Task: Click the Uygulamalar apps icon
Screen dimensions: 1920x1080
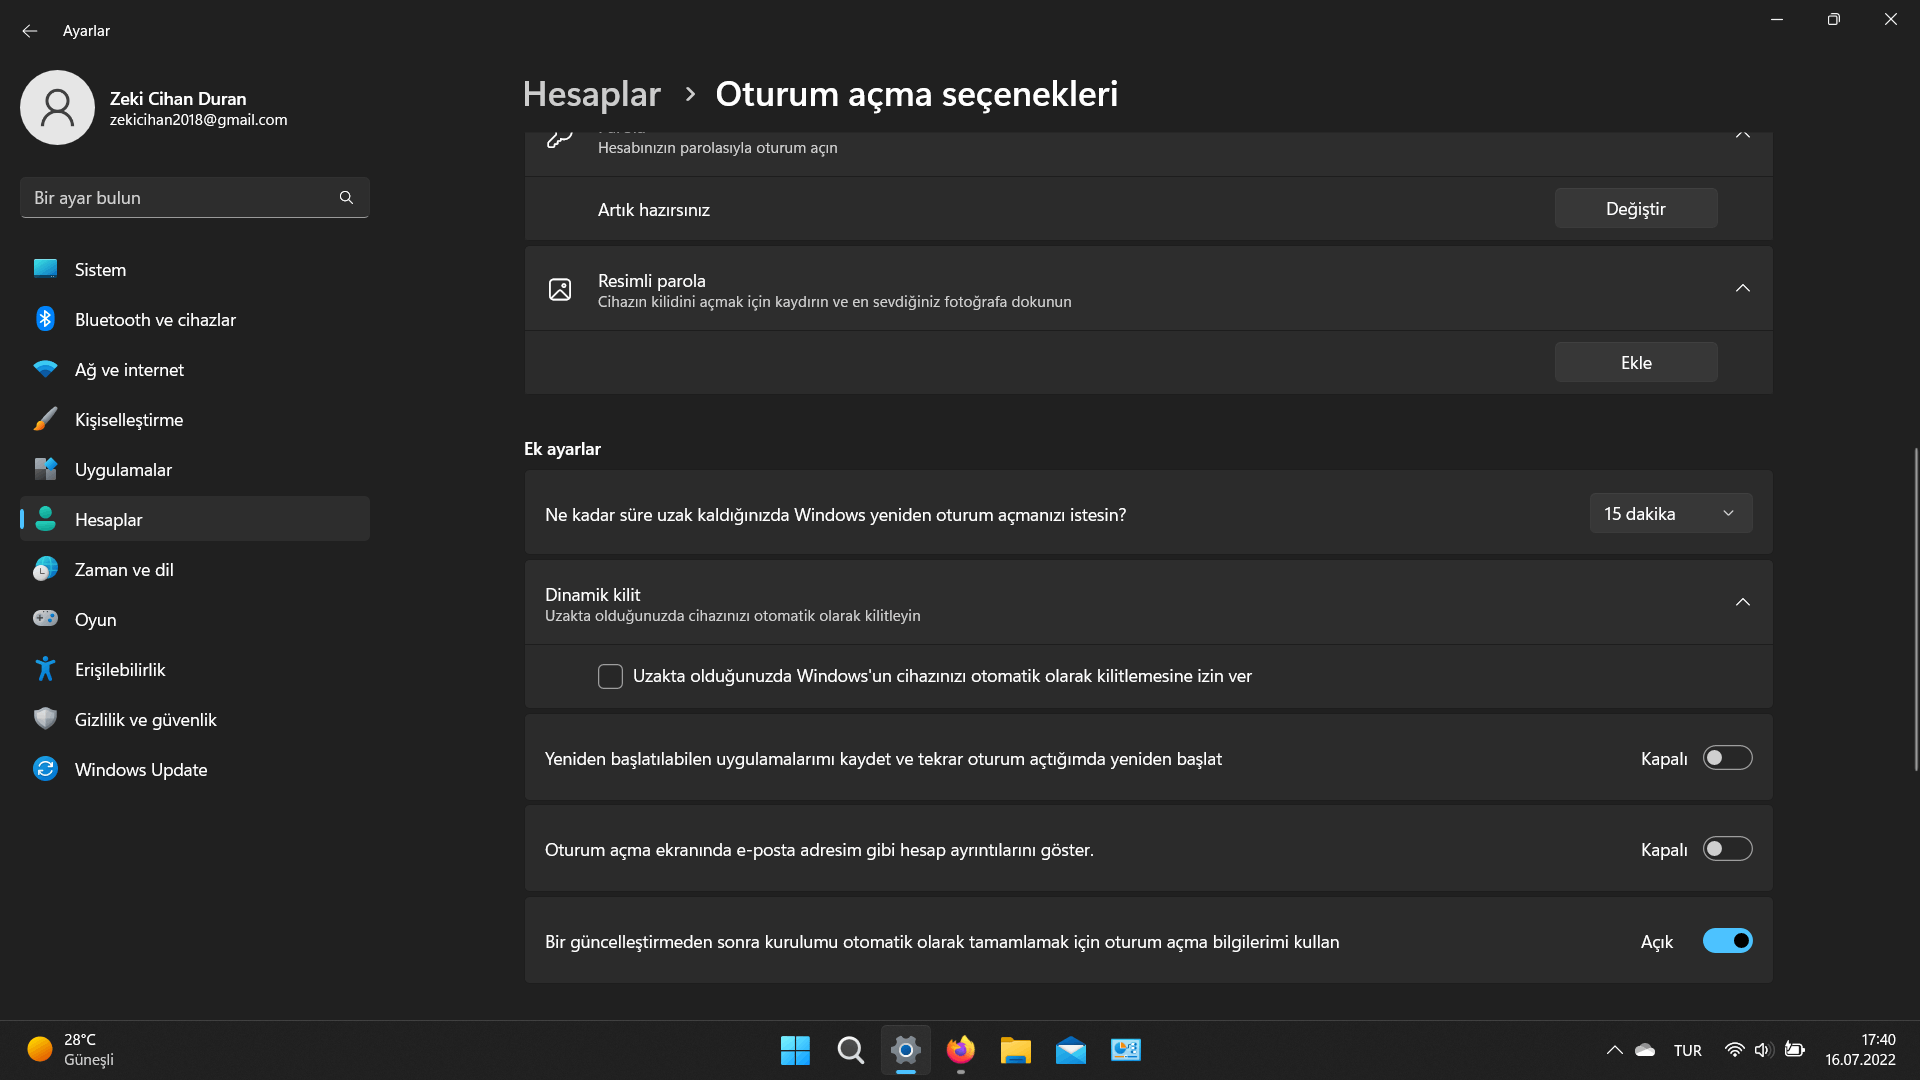Action: 45,468
